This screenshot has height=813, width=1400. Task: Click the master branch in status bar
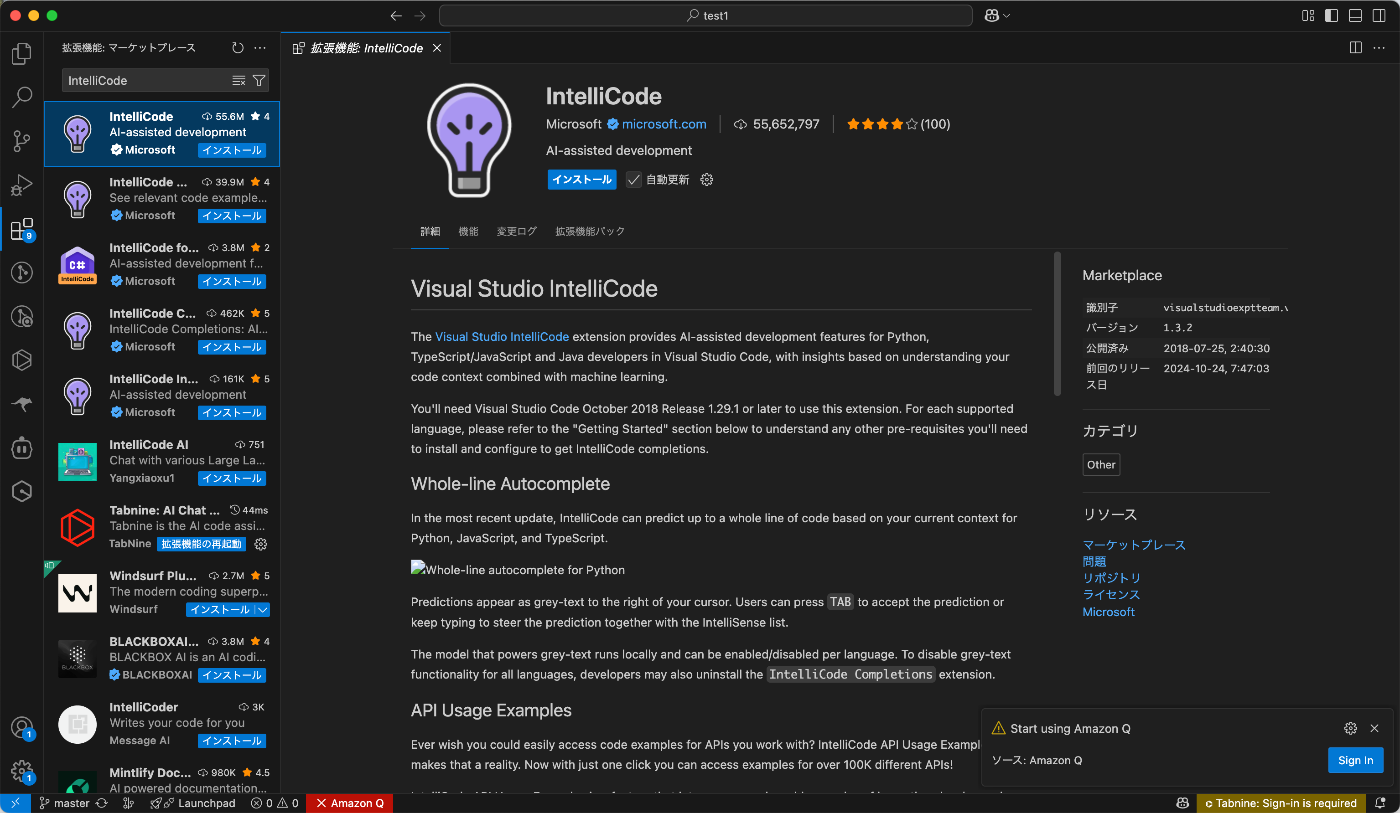(x=64, y=803)
